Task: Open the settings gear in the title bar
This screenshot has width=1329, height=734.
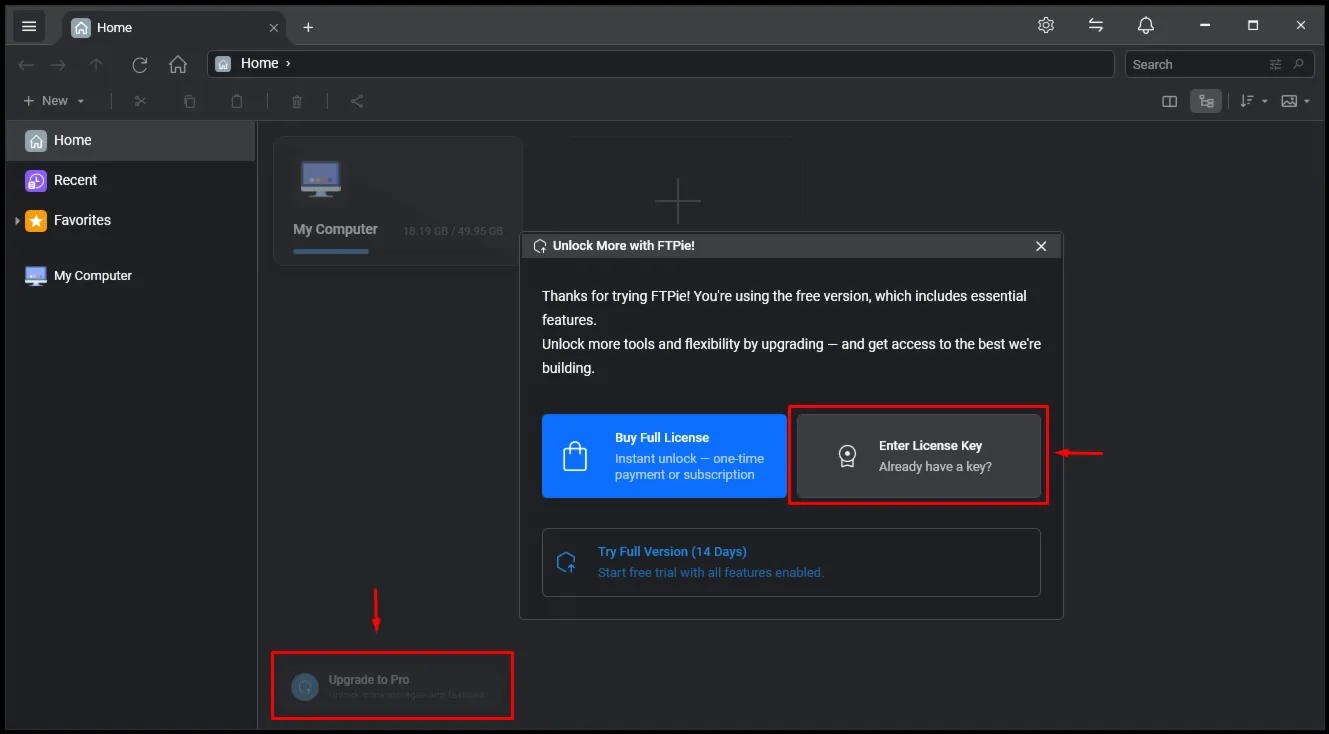Action: [x=1046, y=26]
